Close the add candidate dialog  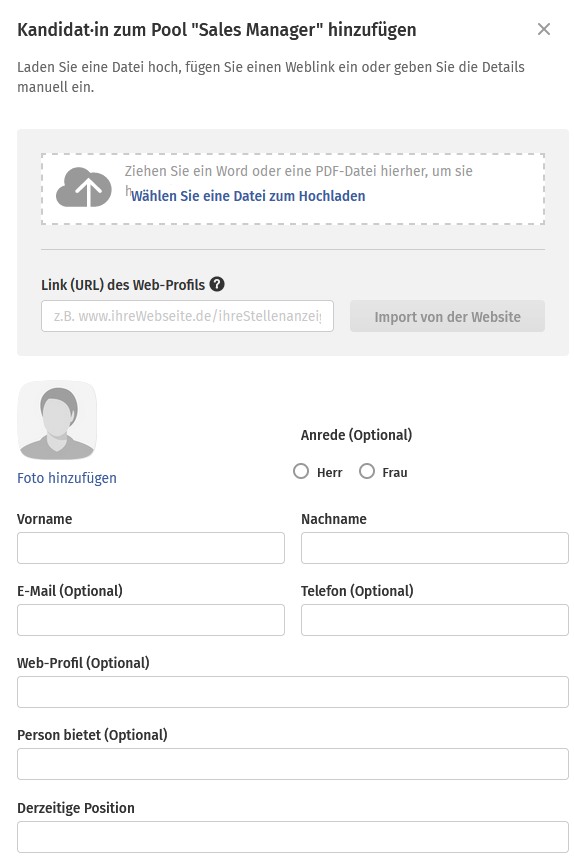(543, 29)
